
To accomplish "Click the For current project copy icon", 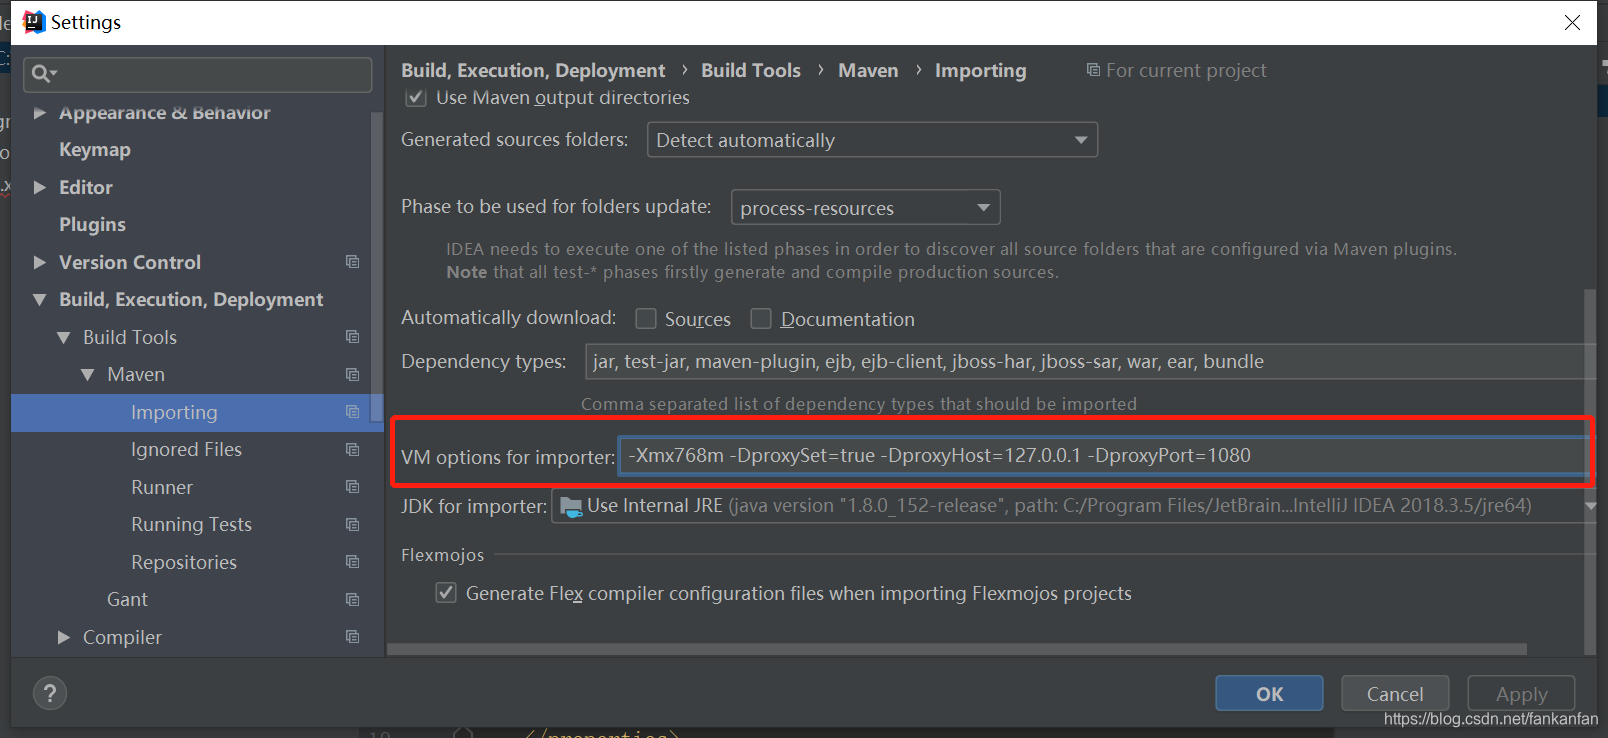I will tap(1093, 70).
